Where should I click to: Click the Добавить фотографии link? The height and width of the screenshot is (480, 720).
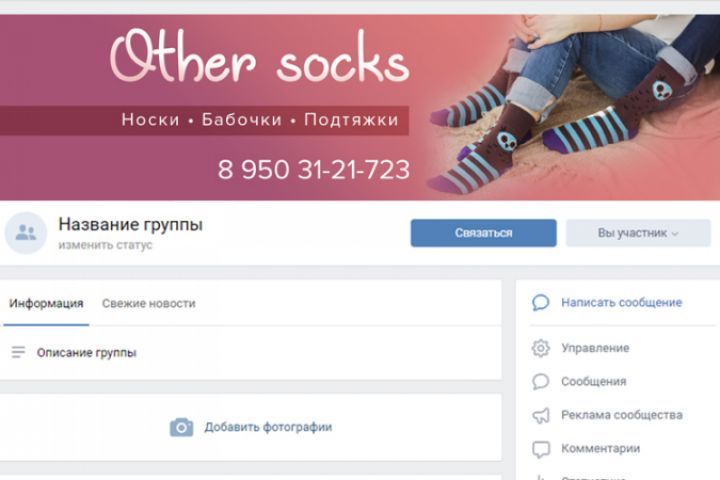tap(268, 427)
